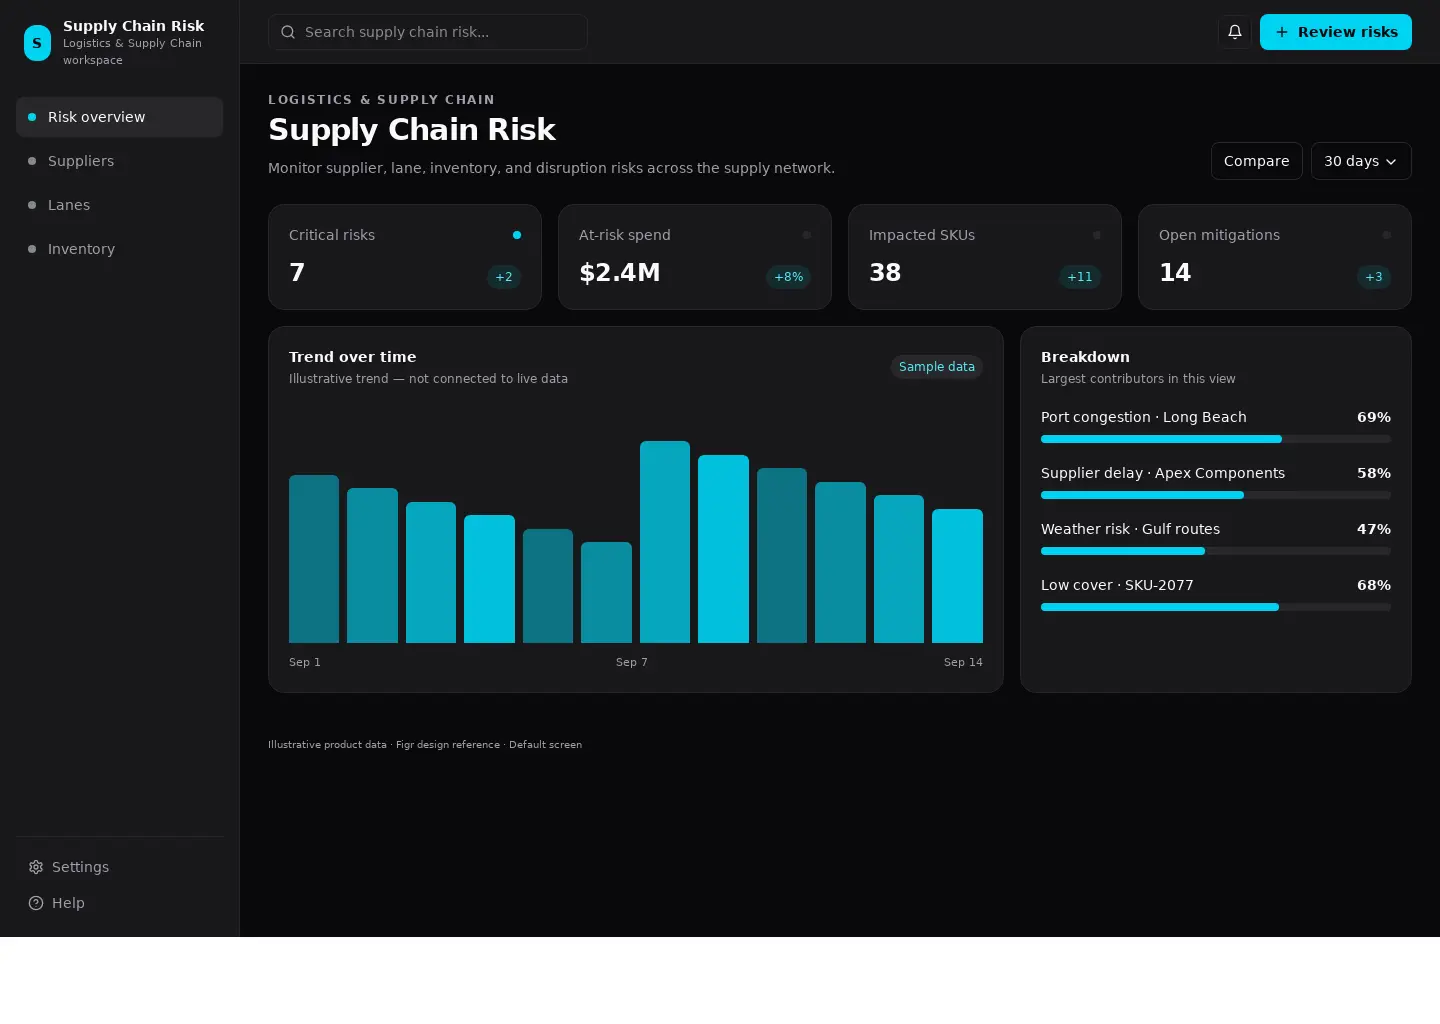Click the tallest bar in the trend chart
Viewport: 1440px width, 1024px height.
point(665,542)
